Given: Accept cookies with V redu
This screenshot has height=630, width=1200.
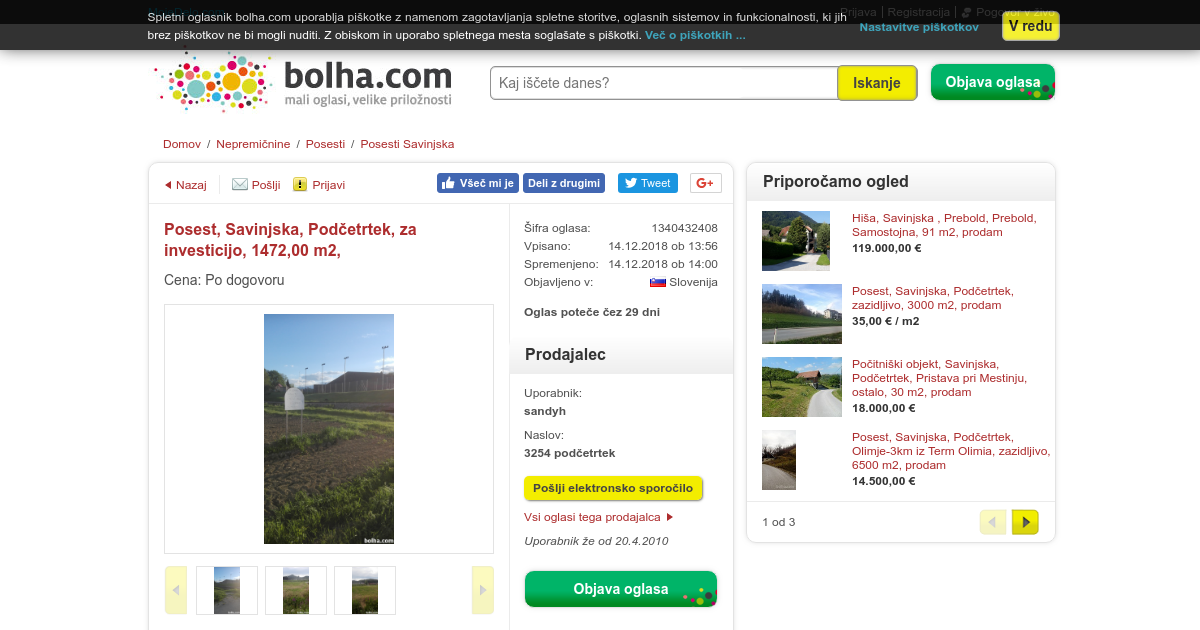Looking at the screenshot, I should [1030, 26].
